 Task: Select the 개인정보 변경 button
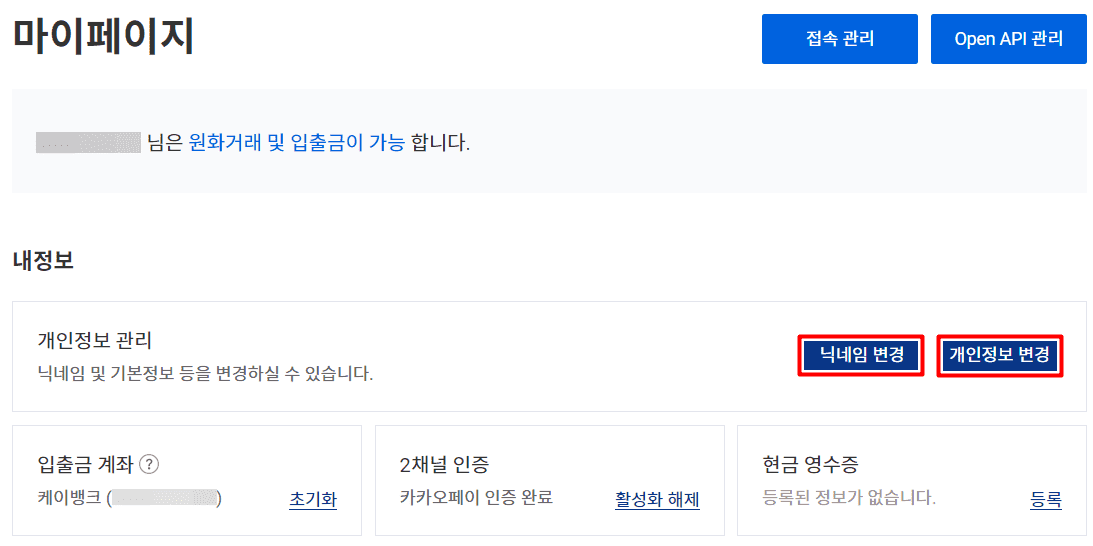999,355
